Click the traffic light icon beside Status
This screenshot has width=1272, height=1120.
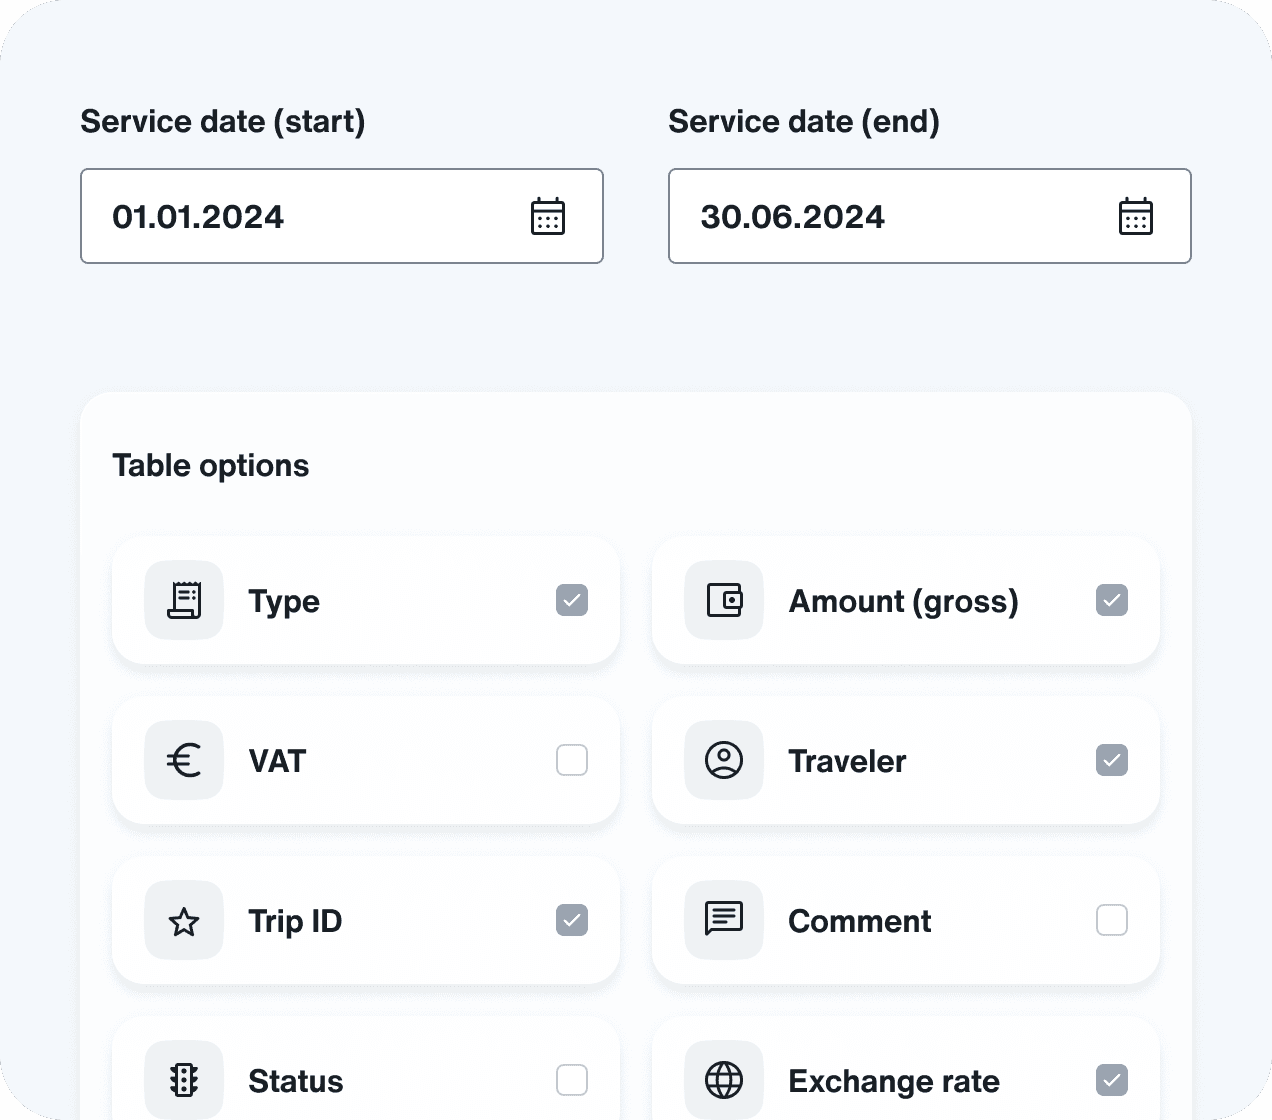pos(184,1080)
